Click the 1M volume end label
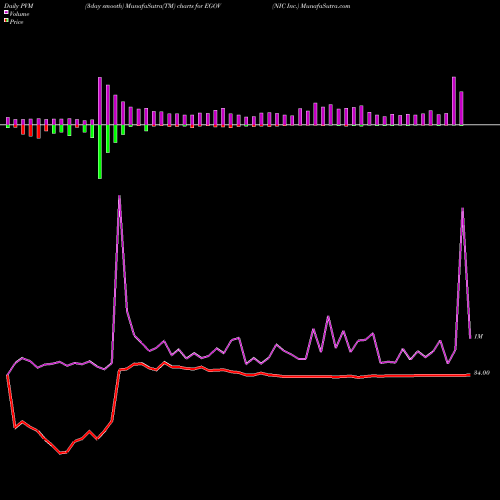Image resolution: width=500 pixels, height=500 pixels. (x=478, y=337)
